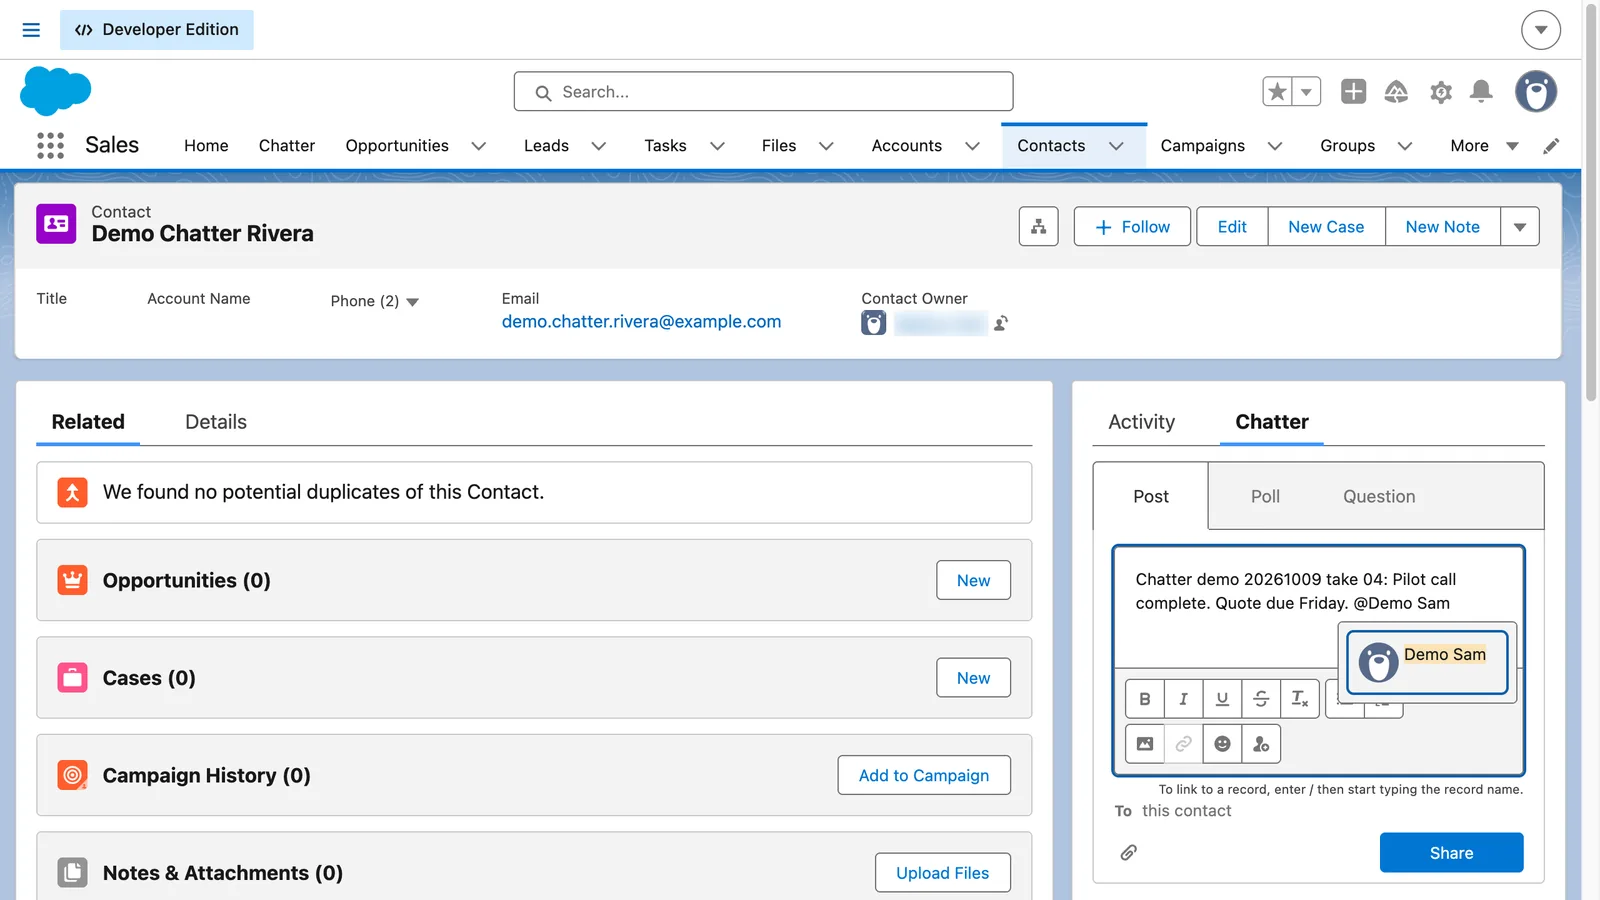
Task: Expand the Accounts nav dropdown chevron
Action: (972, 146)
